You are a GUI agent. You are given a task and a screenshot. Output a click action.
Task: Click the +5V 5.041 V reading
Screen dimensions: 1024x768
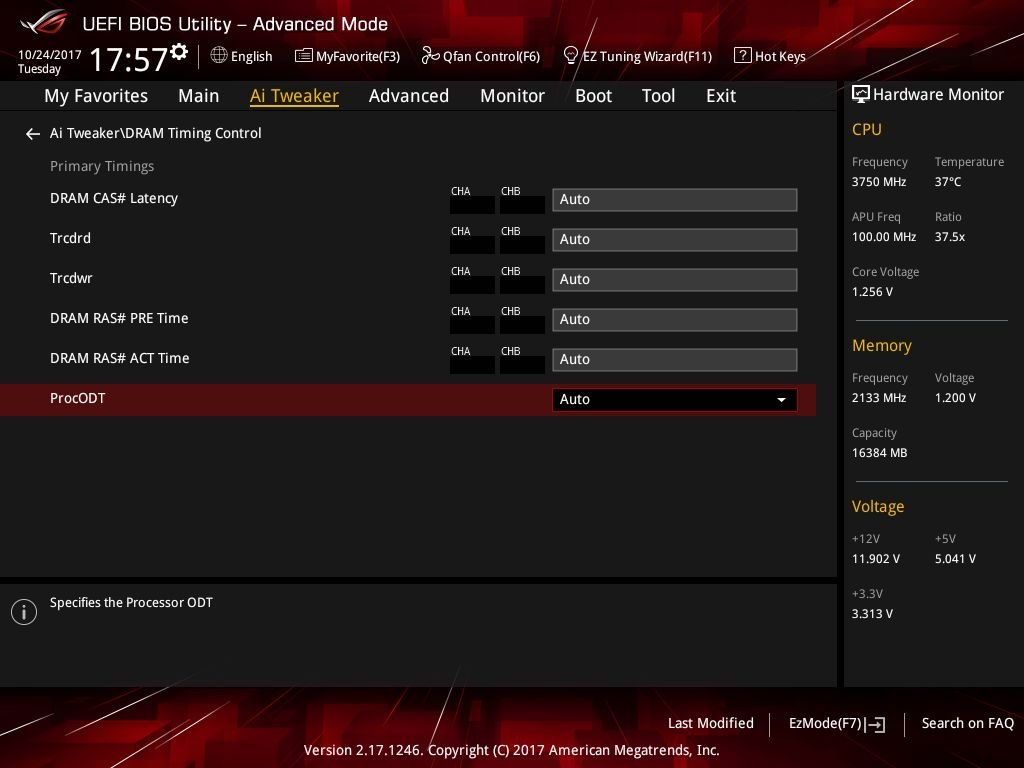[955, 559]
